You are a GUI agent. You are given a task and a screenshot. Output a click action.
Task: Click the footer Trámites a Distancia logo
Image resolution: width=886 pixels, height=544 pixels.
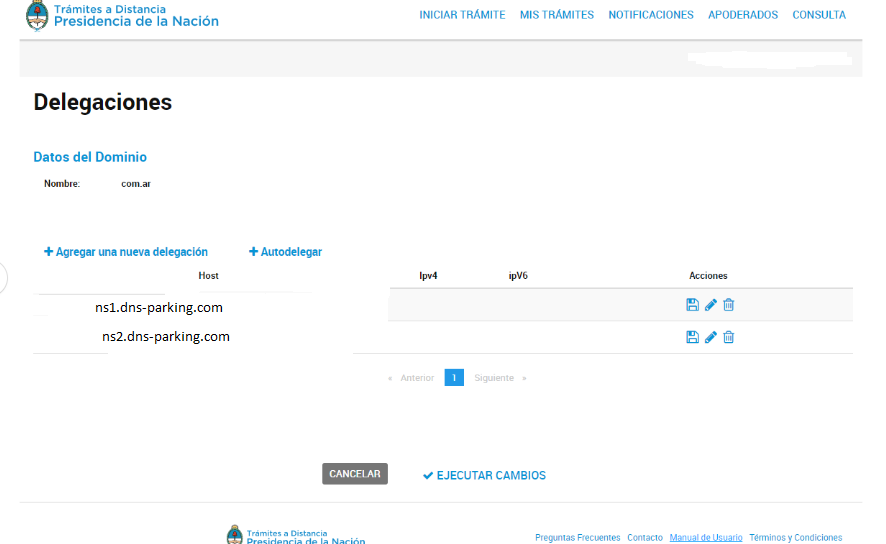pyautogui.click(x=296, y=535)
